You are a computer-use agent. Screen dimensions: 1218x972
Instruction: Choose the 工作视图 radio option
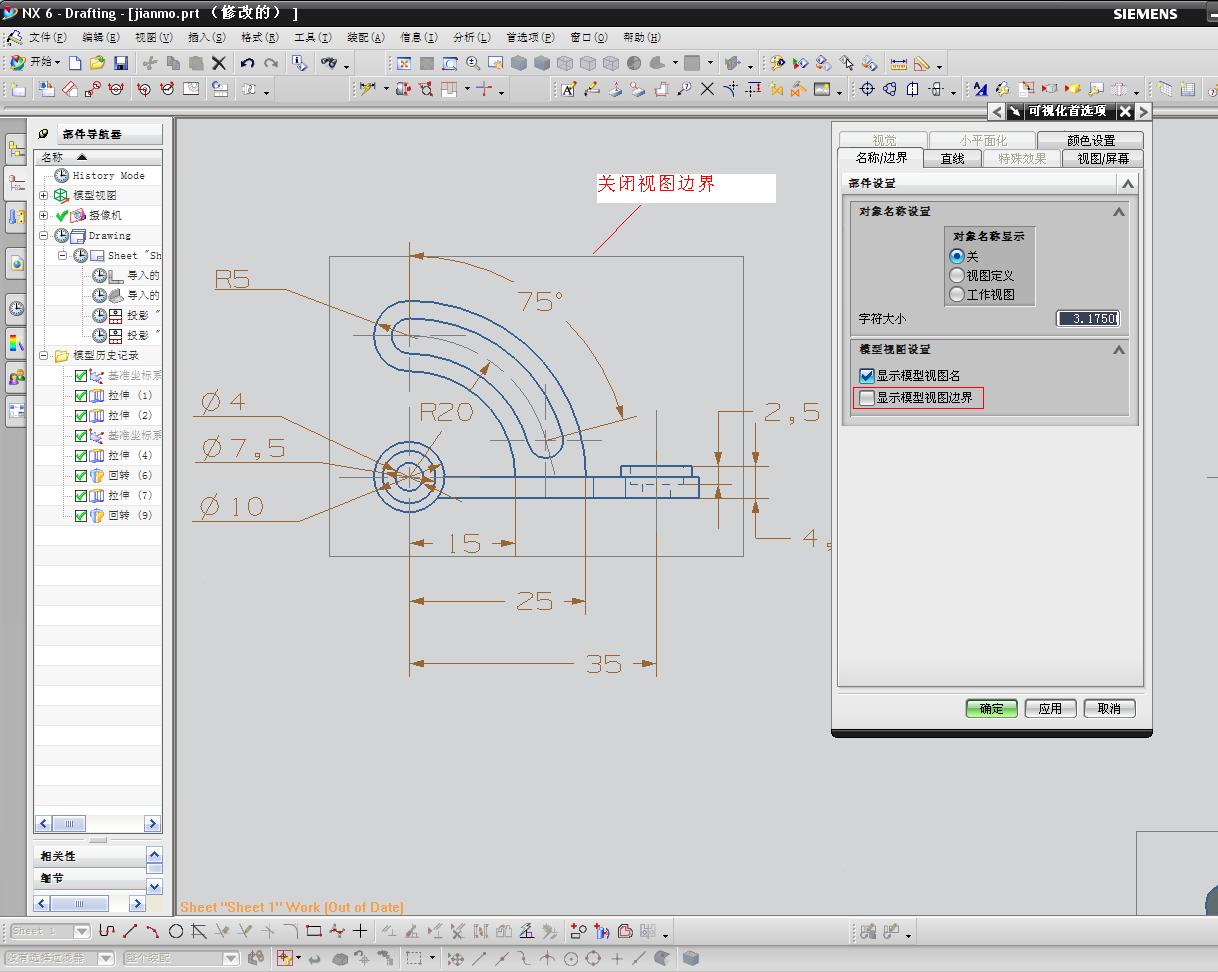pos(957,294)
